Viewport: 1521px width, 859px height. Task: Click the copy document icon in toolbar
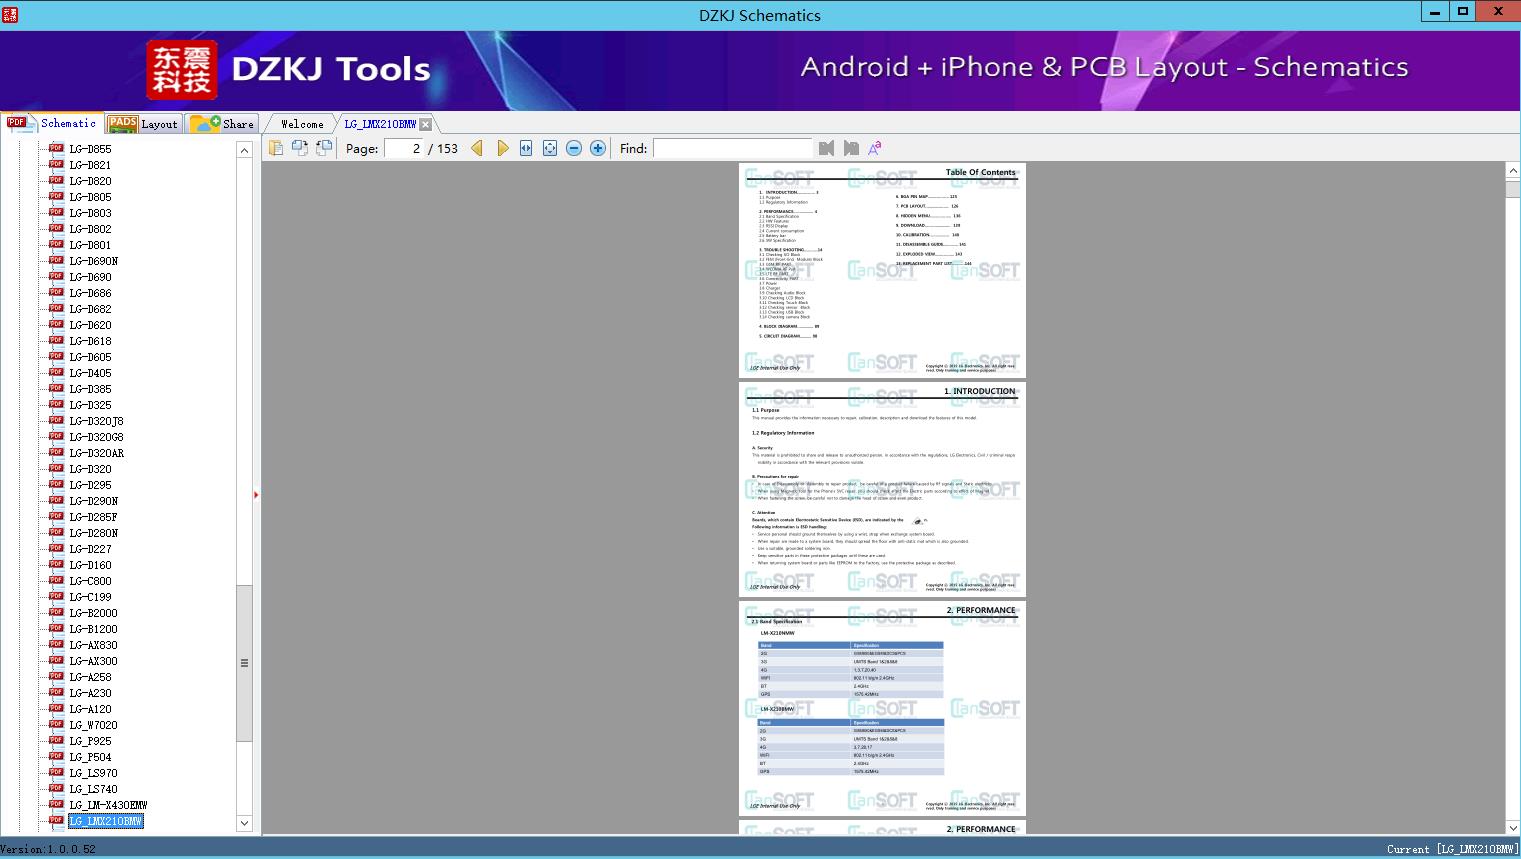pos(276,148)
